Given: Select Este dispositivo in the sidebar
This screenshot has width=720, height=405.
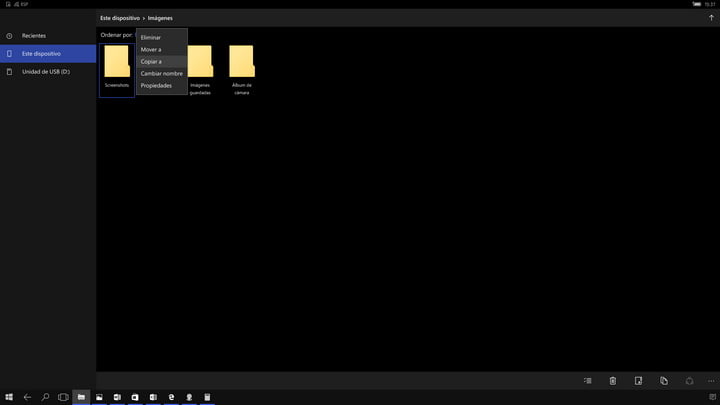Looking at the screenshot, I should click(41, 53).
